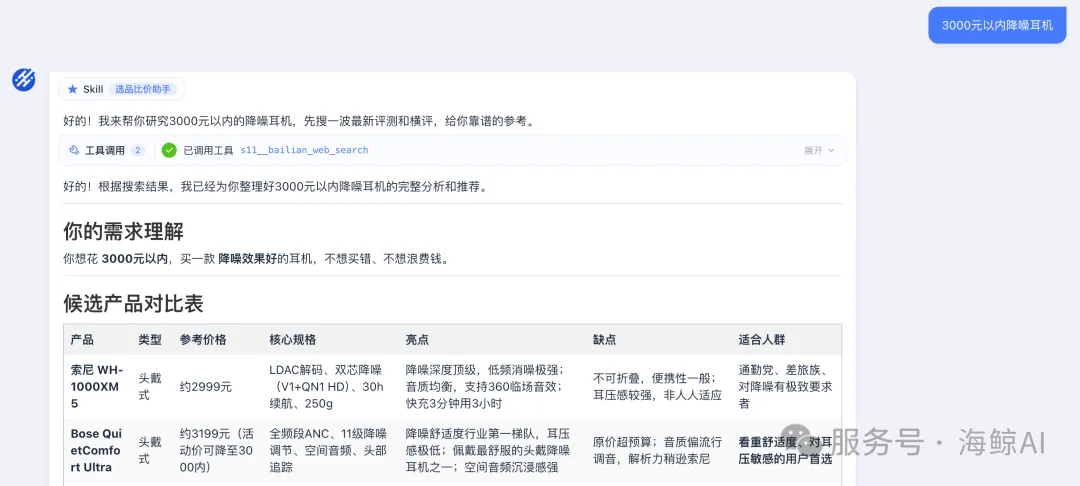Click the 适合人群 column header
This screenshot has width=1080, height=486.
pos(762,339)
